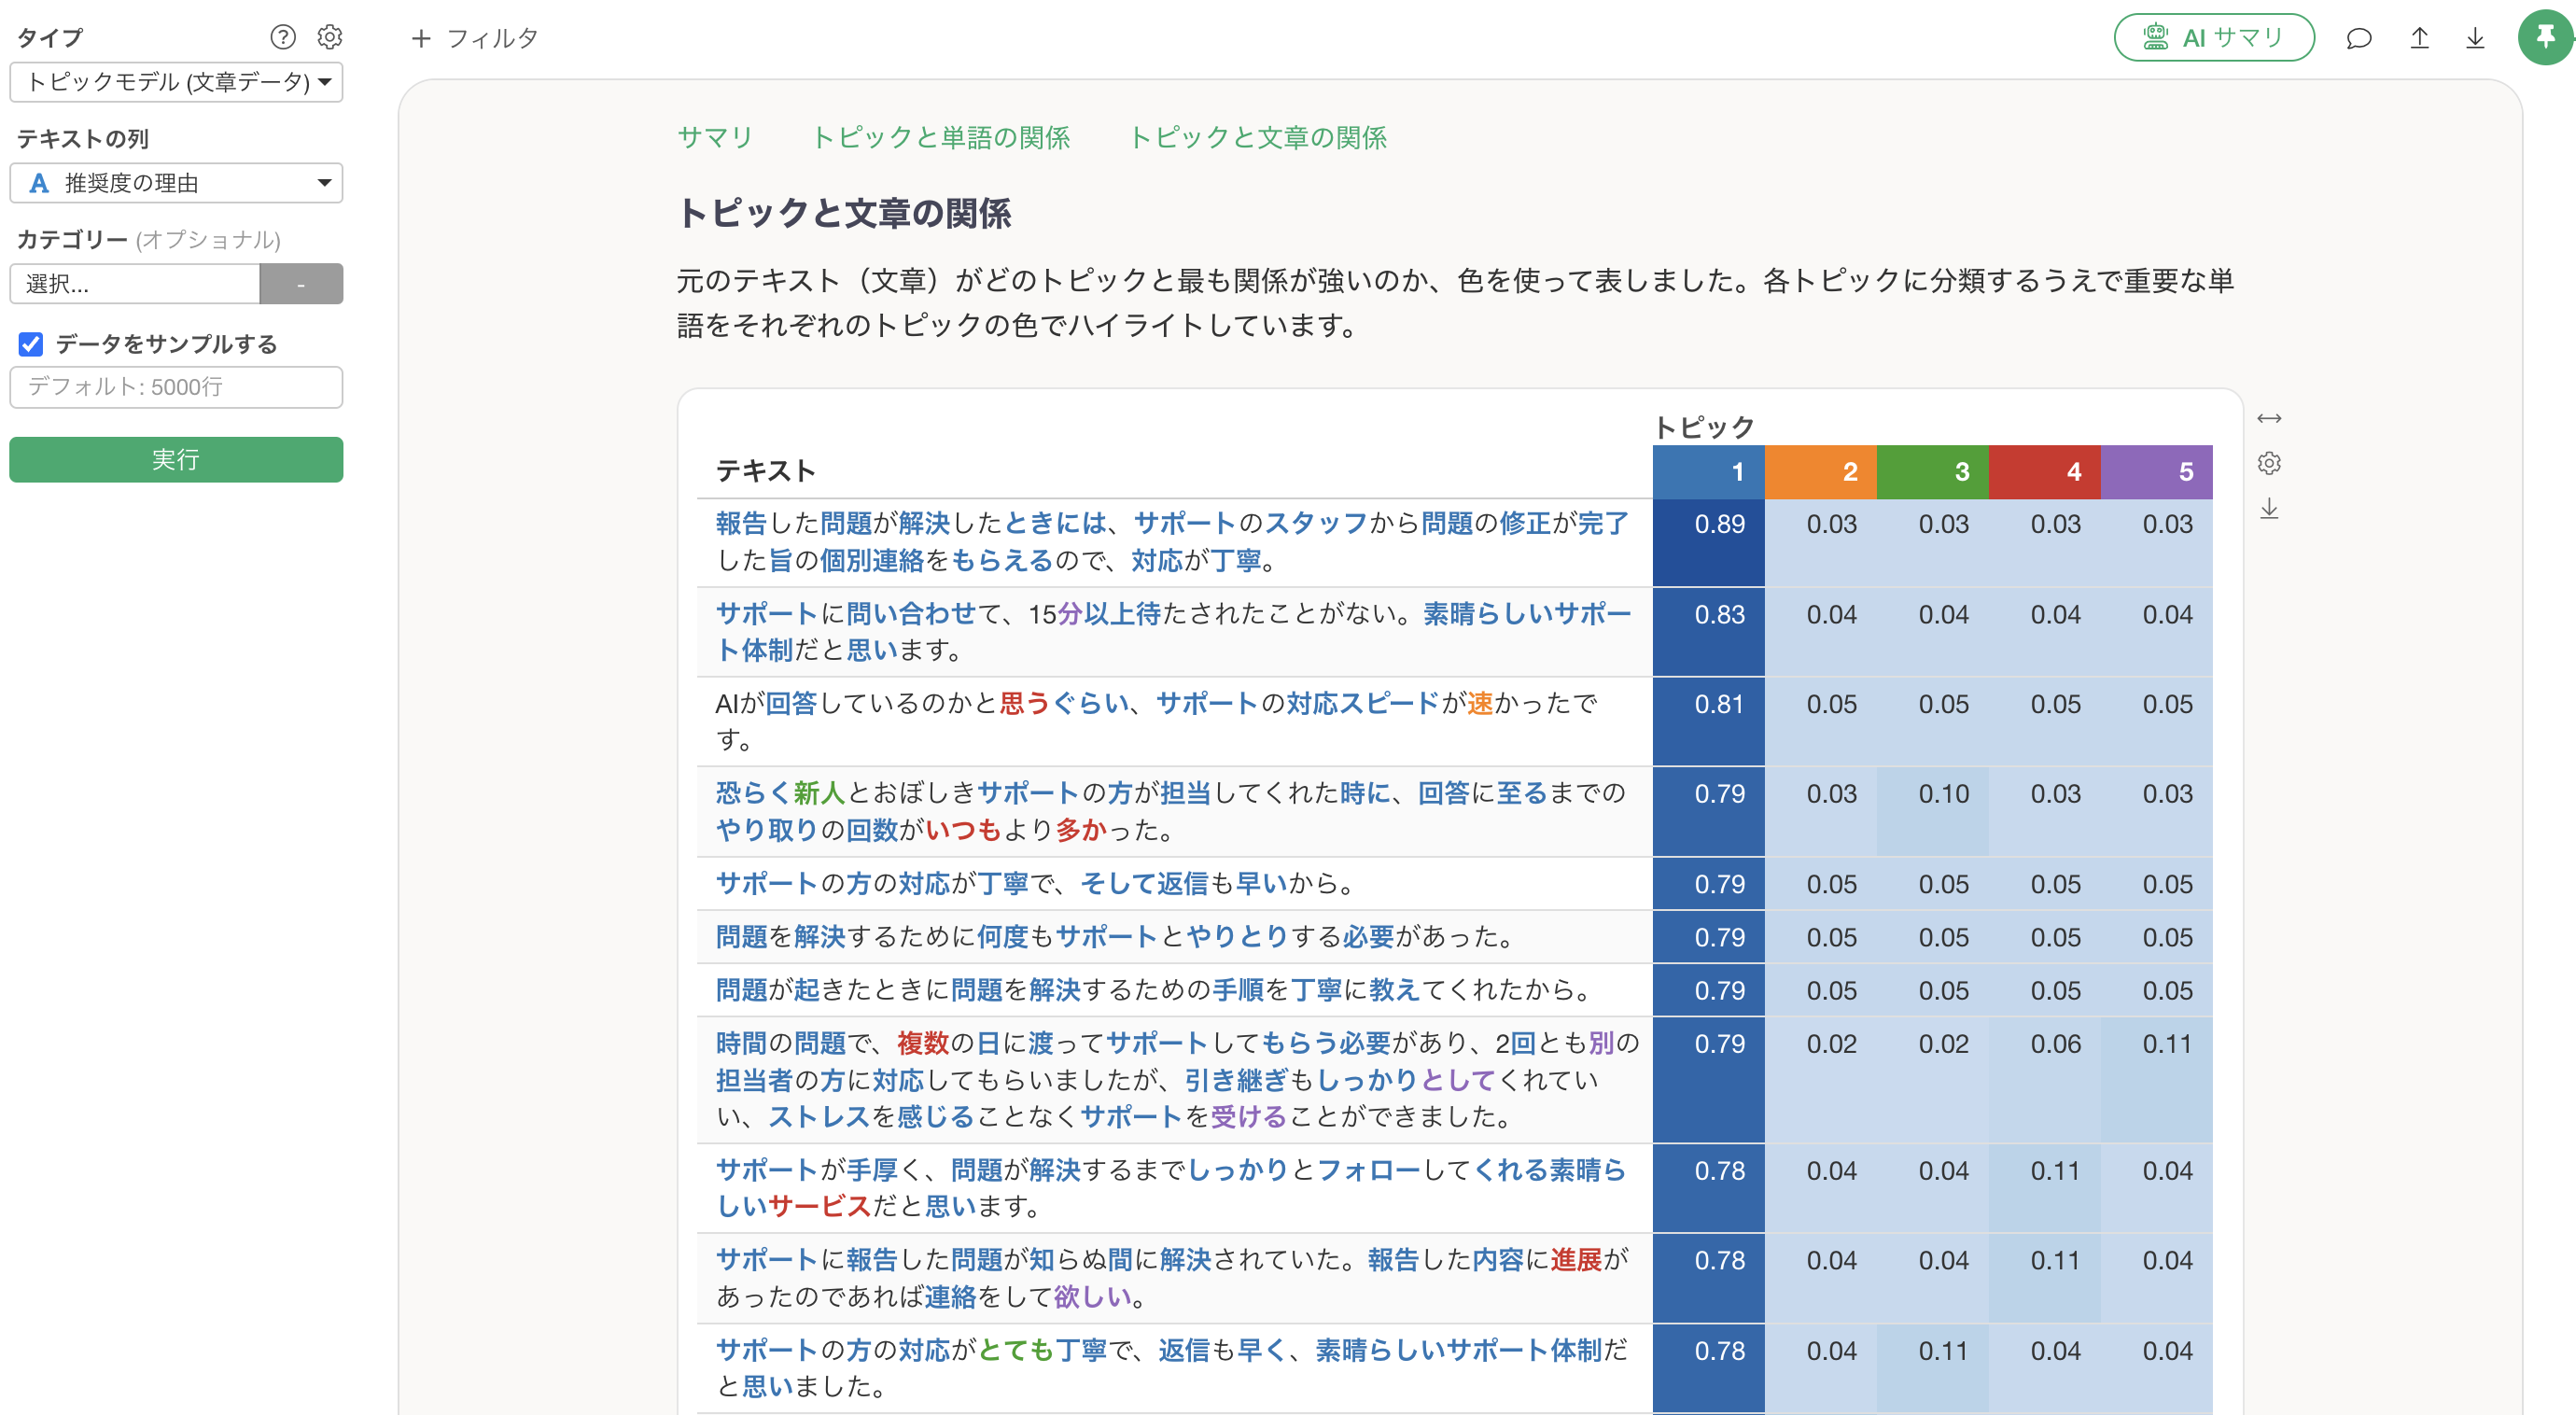
Task: Open the help question-mark icon beside タイプ
Action: (x=283, y=37)
